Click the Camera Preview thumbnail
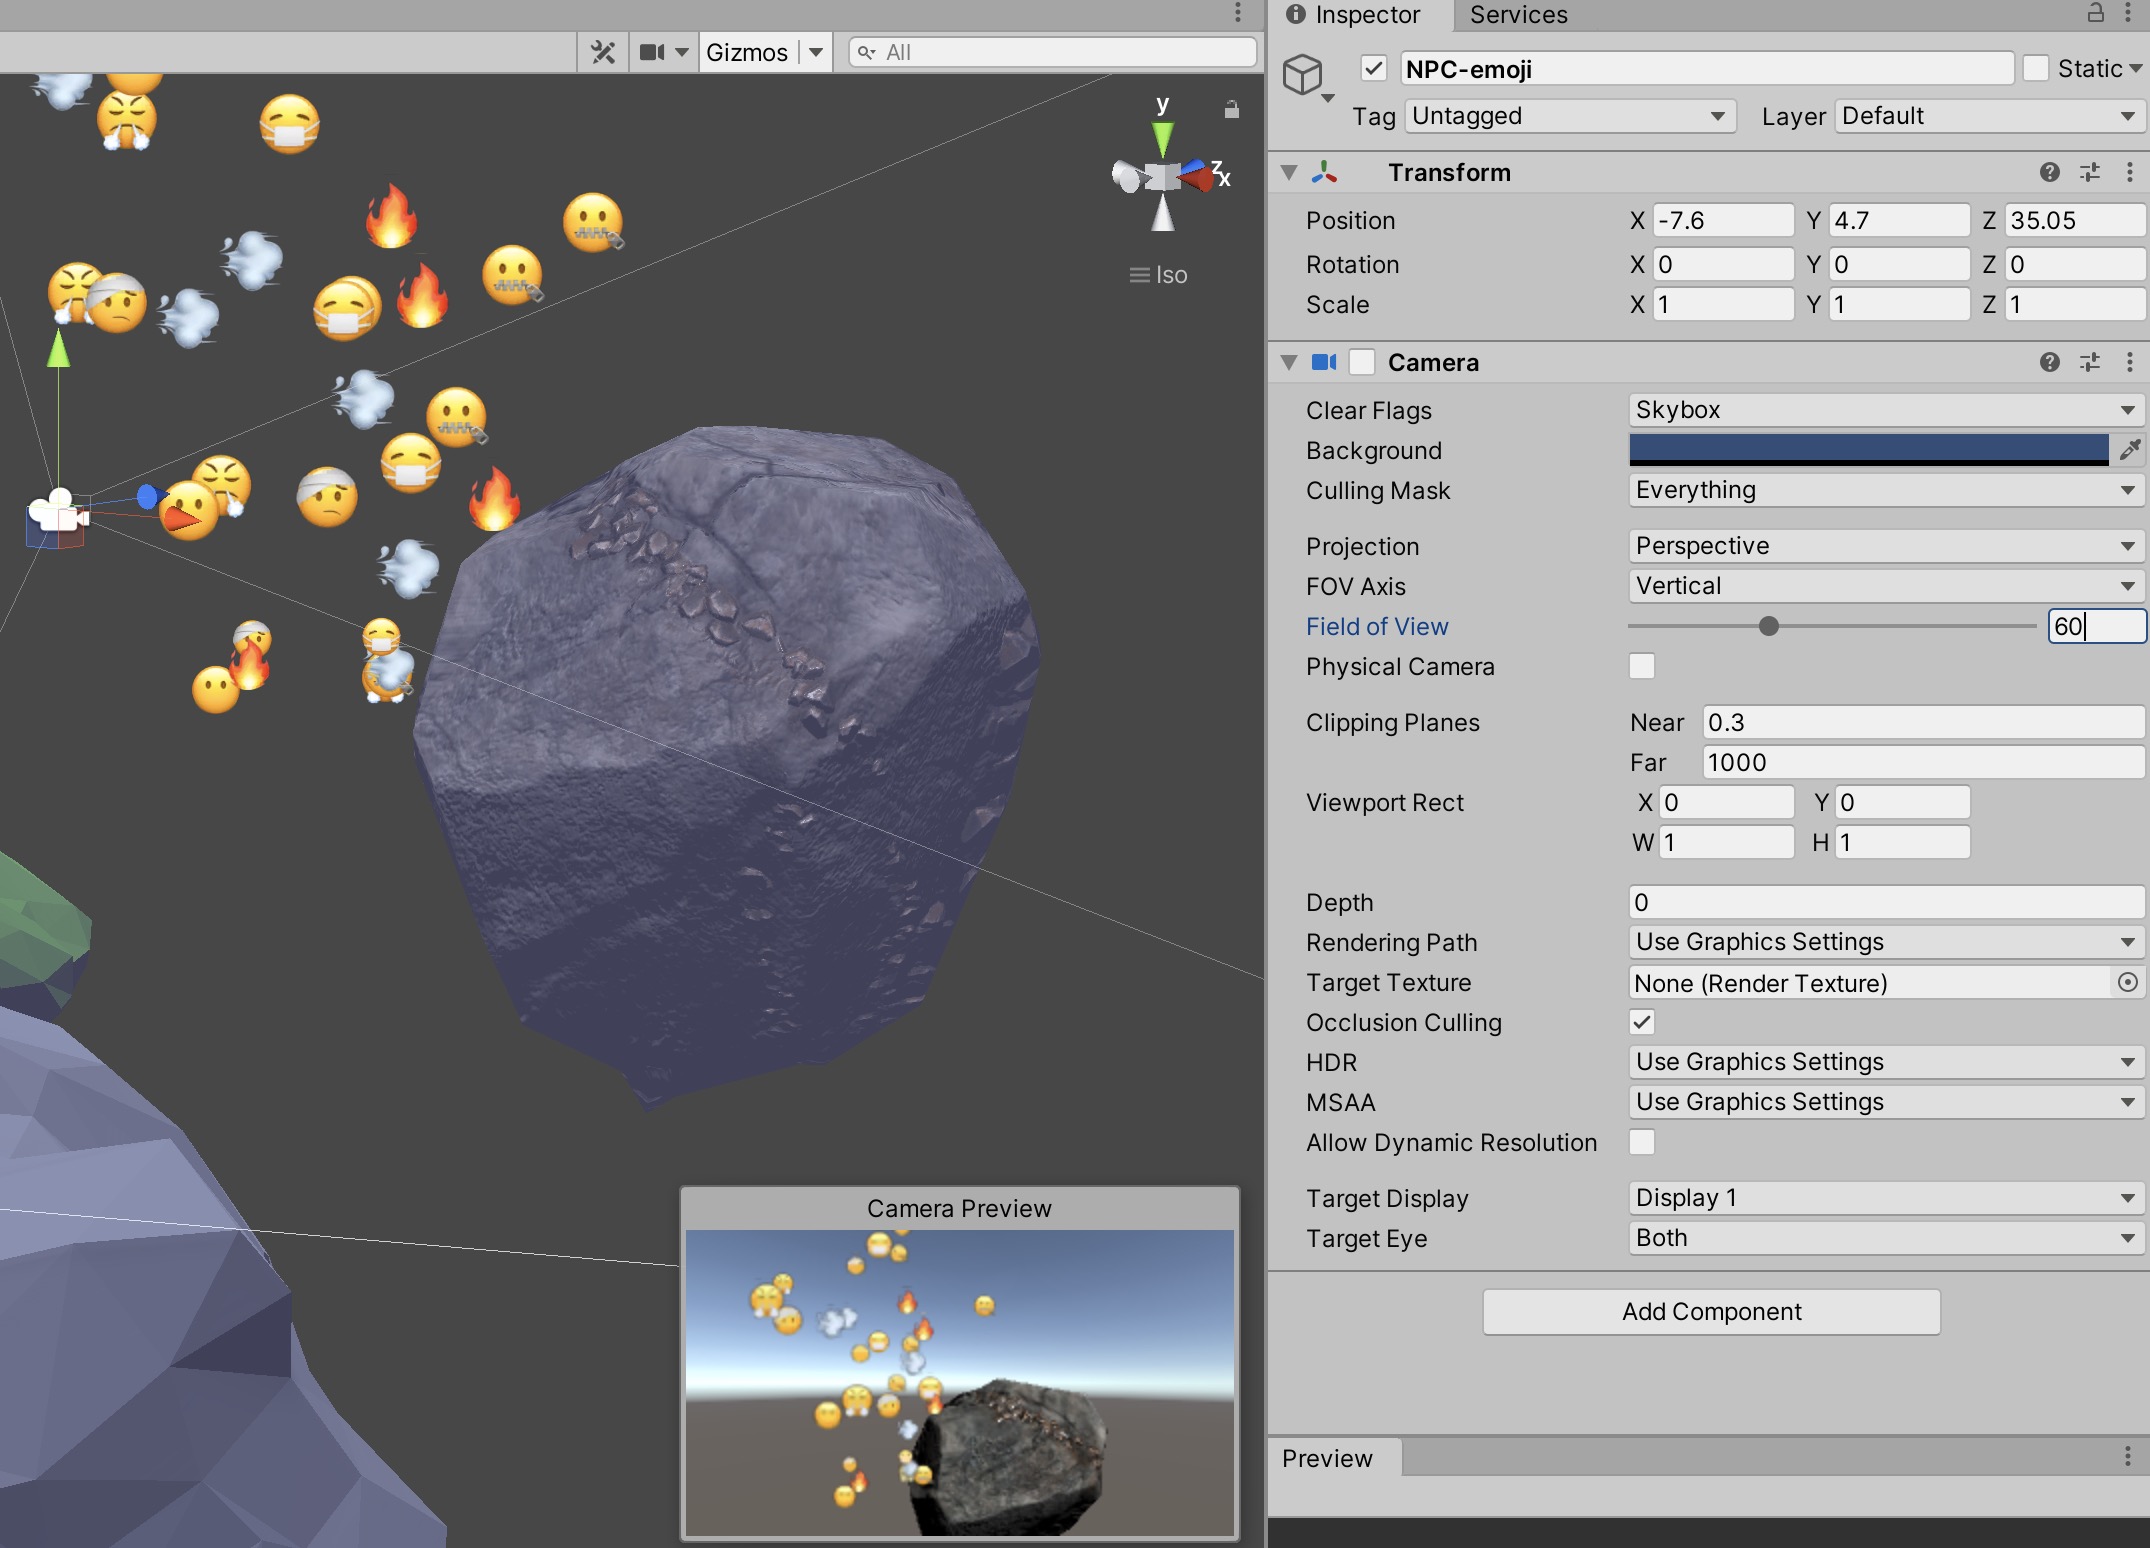This screenshot has height=1548, width=2150. point(960,1382)
